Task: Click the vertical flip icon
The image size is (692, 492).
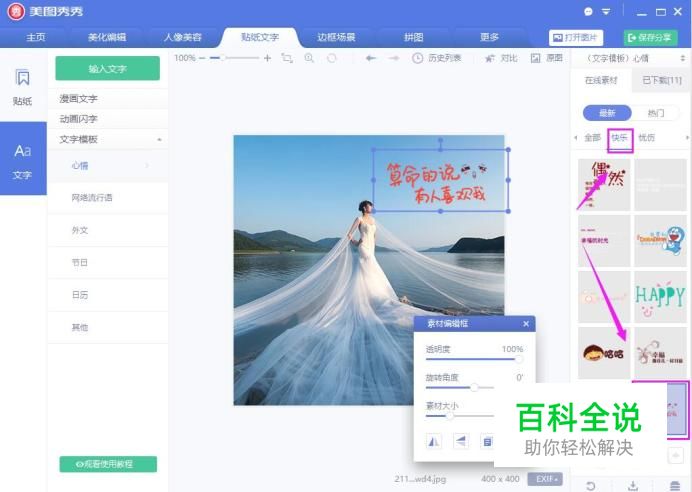Action: (x=461, y=441)
